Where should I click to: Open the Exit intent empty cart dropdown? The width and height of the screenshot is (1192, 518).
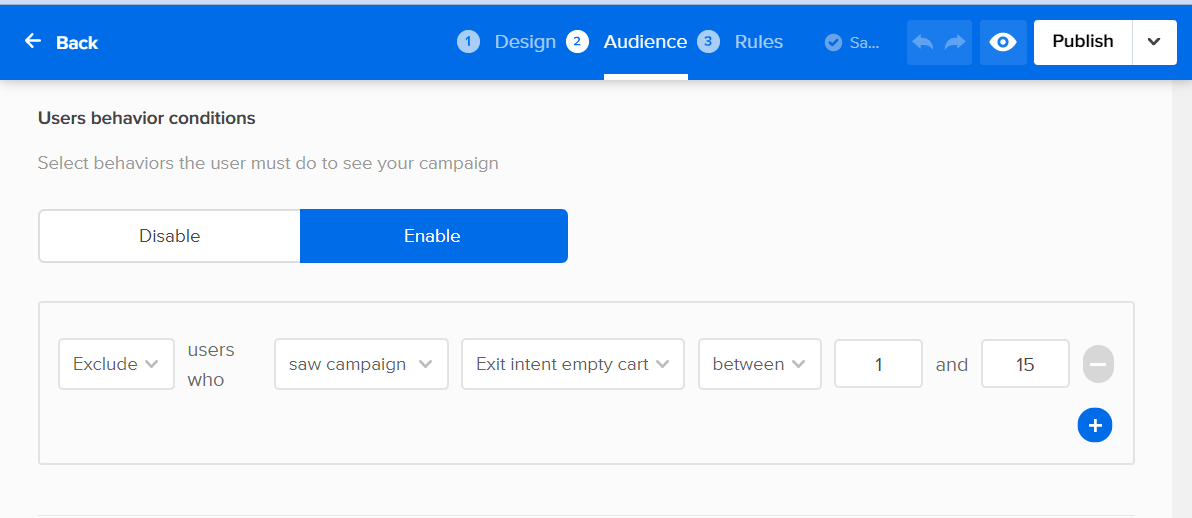572,364
